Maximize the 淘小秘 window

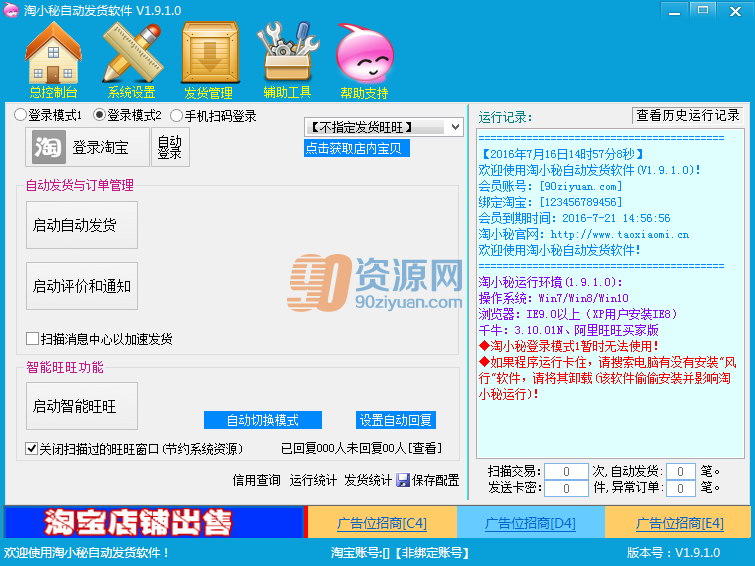pyautogui.click(x=703, y=11)
